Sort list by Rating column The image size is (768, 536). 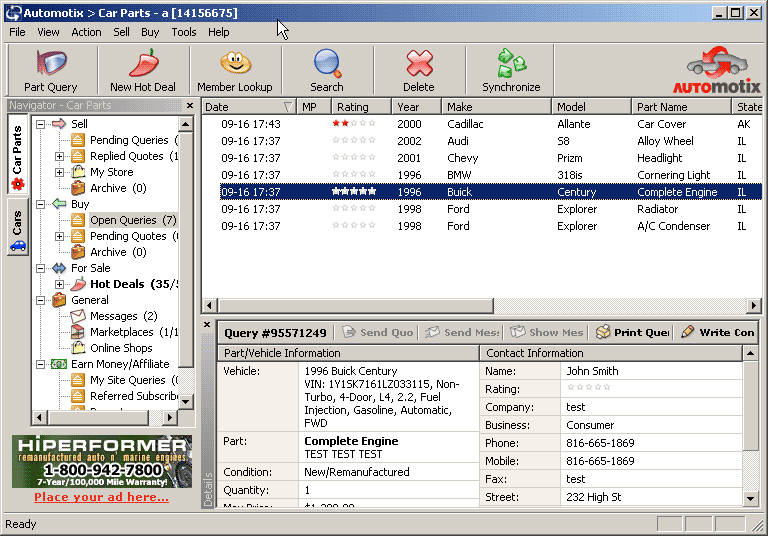tap(361, 107)
